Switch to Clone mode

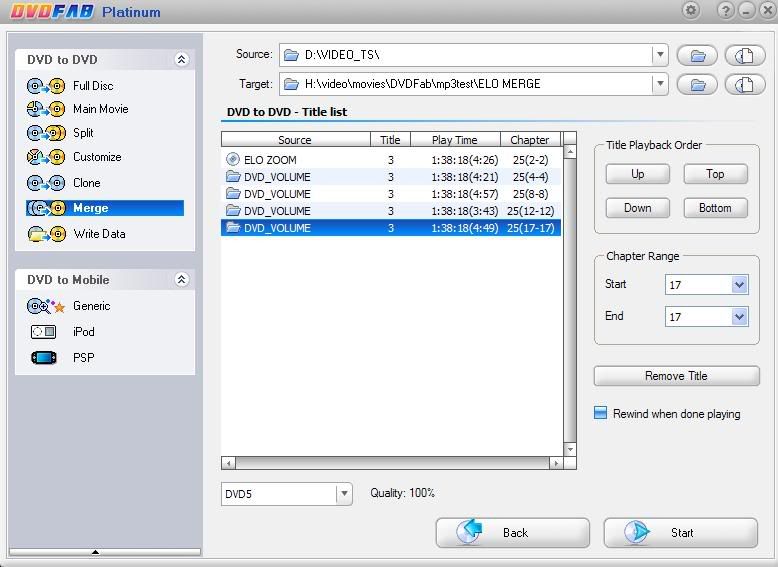click(x=87, y=183)
